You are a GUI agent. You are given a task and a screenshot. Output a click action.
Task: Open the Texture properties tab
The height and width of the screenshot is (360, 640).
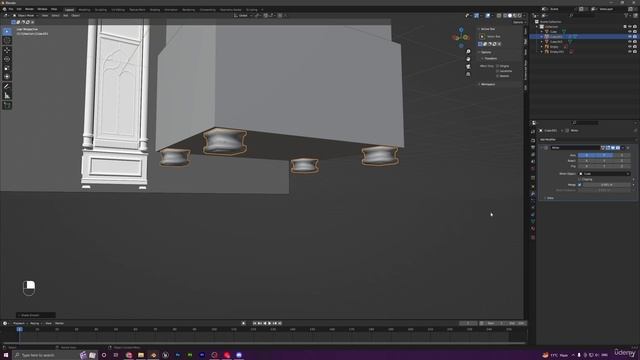[533, 237]
